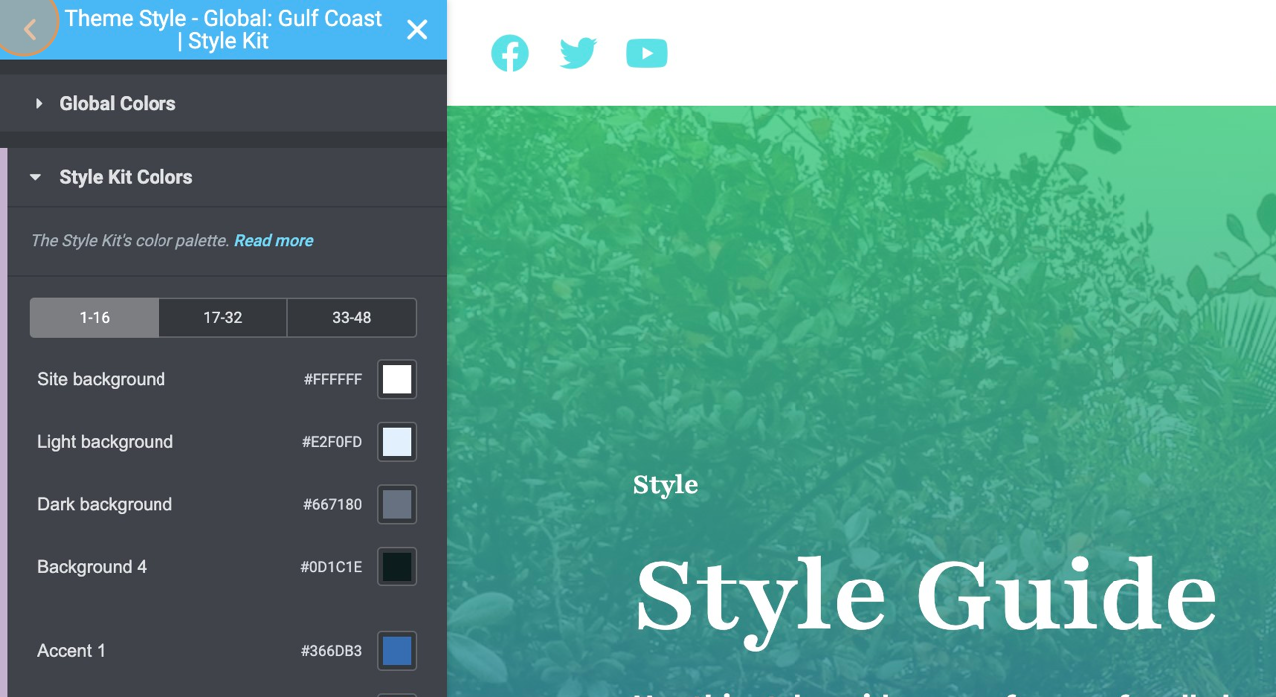Select the #E2F0FD hex value
The image size is (1276, 697).
point(332,442)
